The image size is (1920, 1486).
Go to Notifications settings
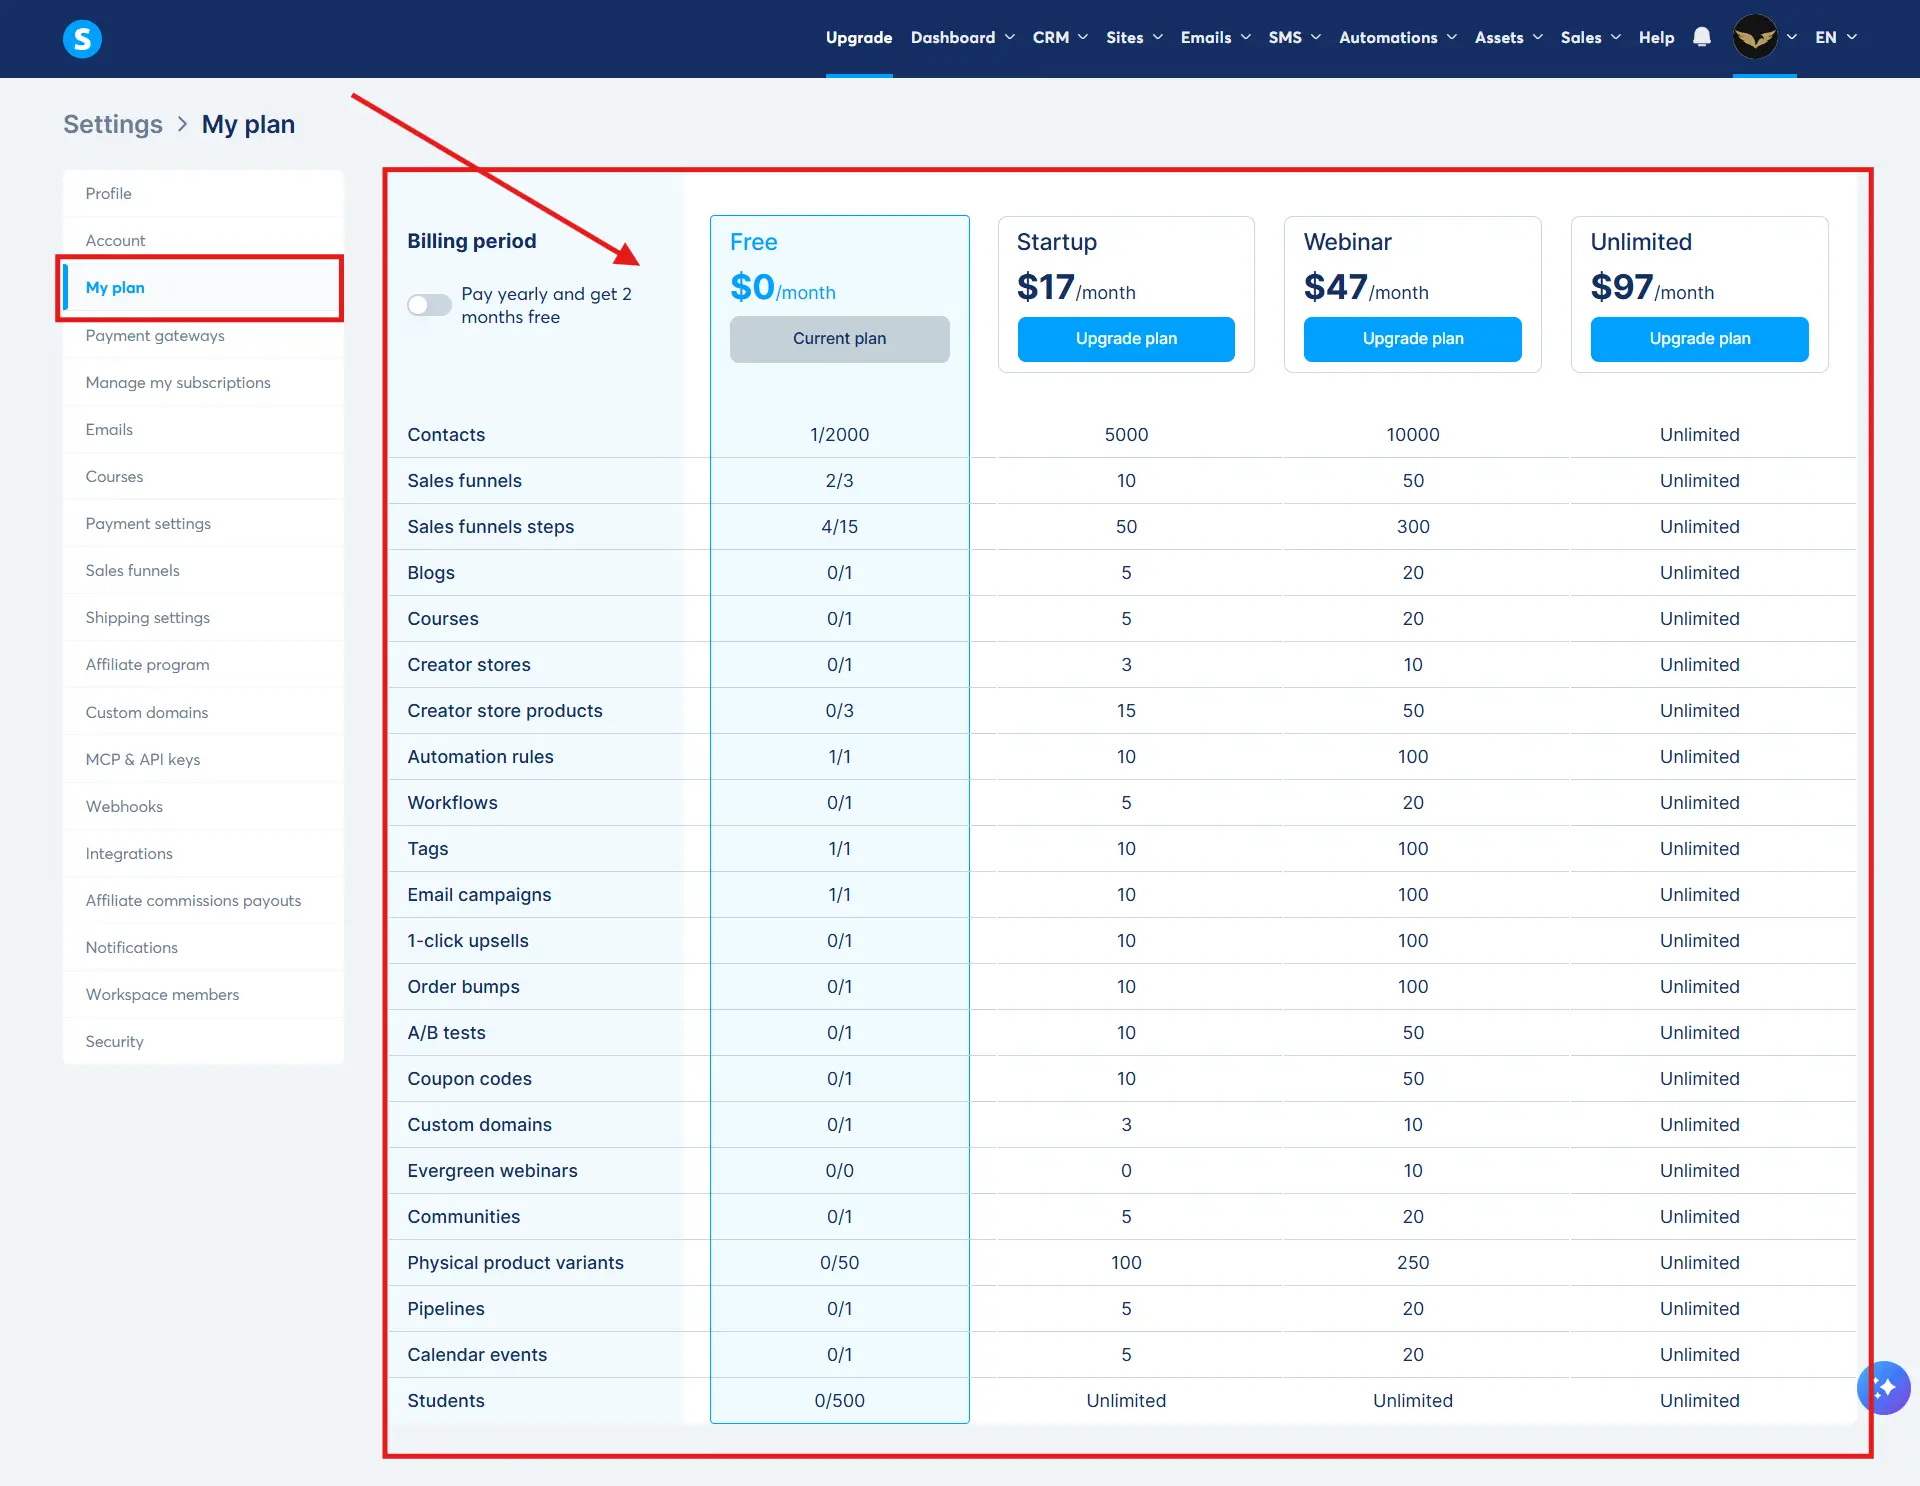203,947
